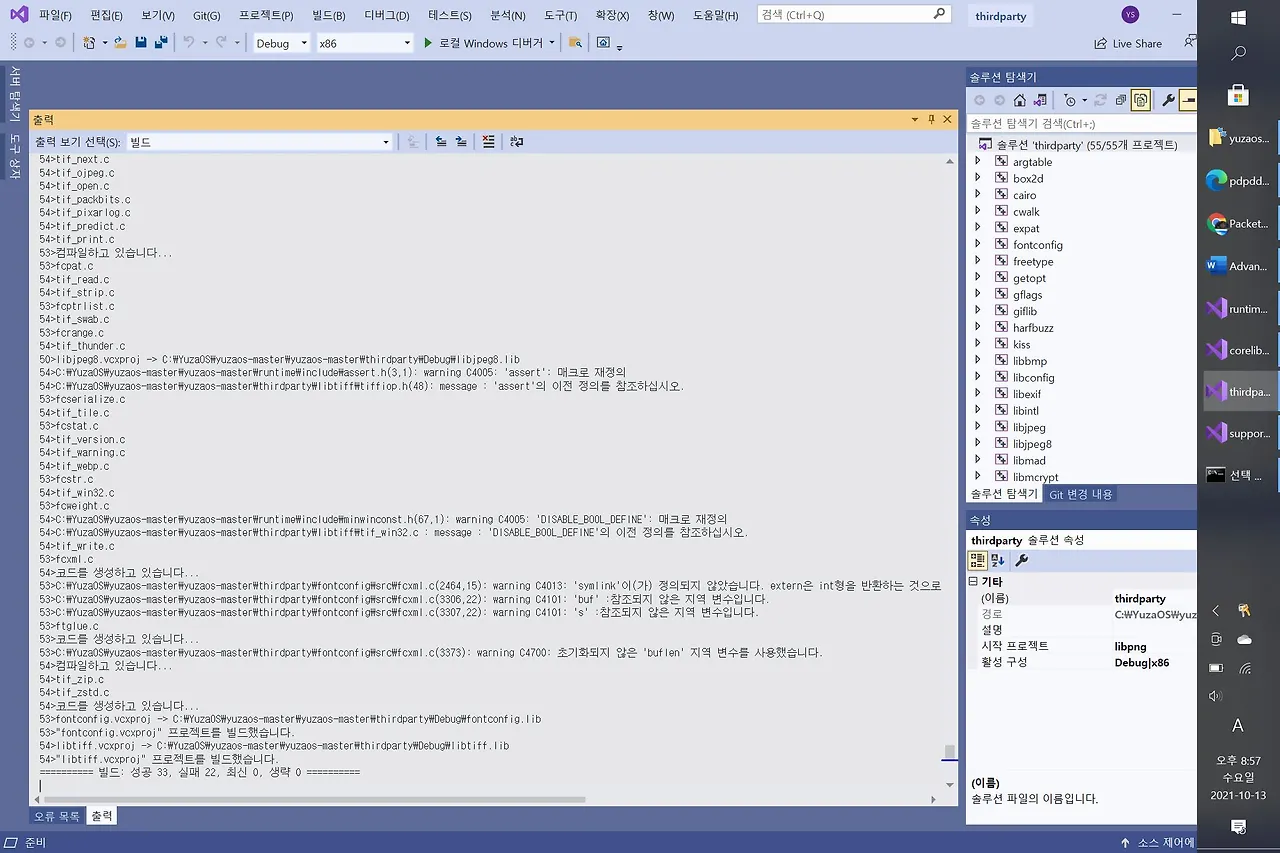Image resolution: width=1280 pixels, height=853 pixels.
Task: Open the Debug configuration dropdown
Action: click(281, 43)
